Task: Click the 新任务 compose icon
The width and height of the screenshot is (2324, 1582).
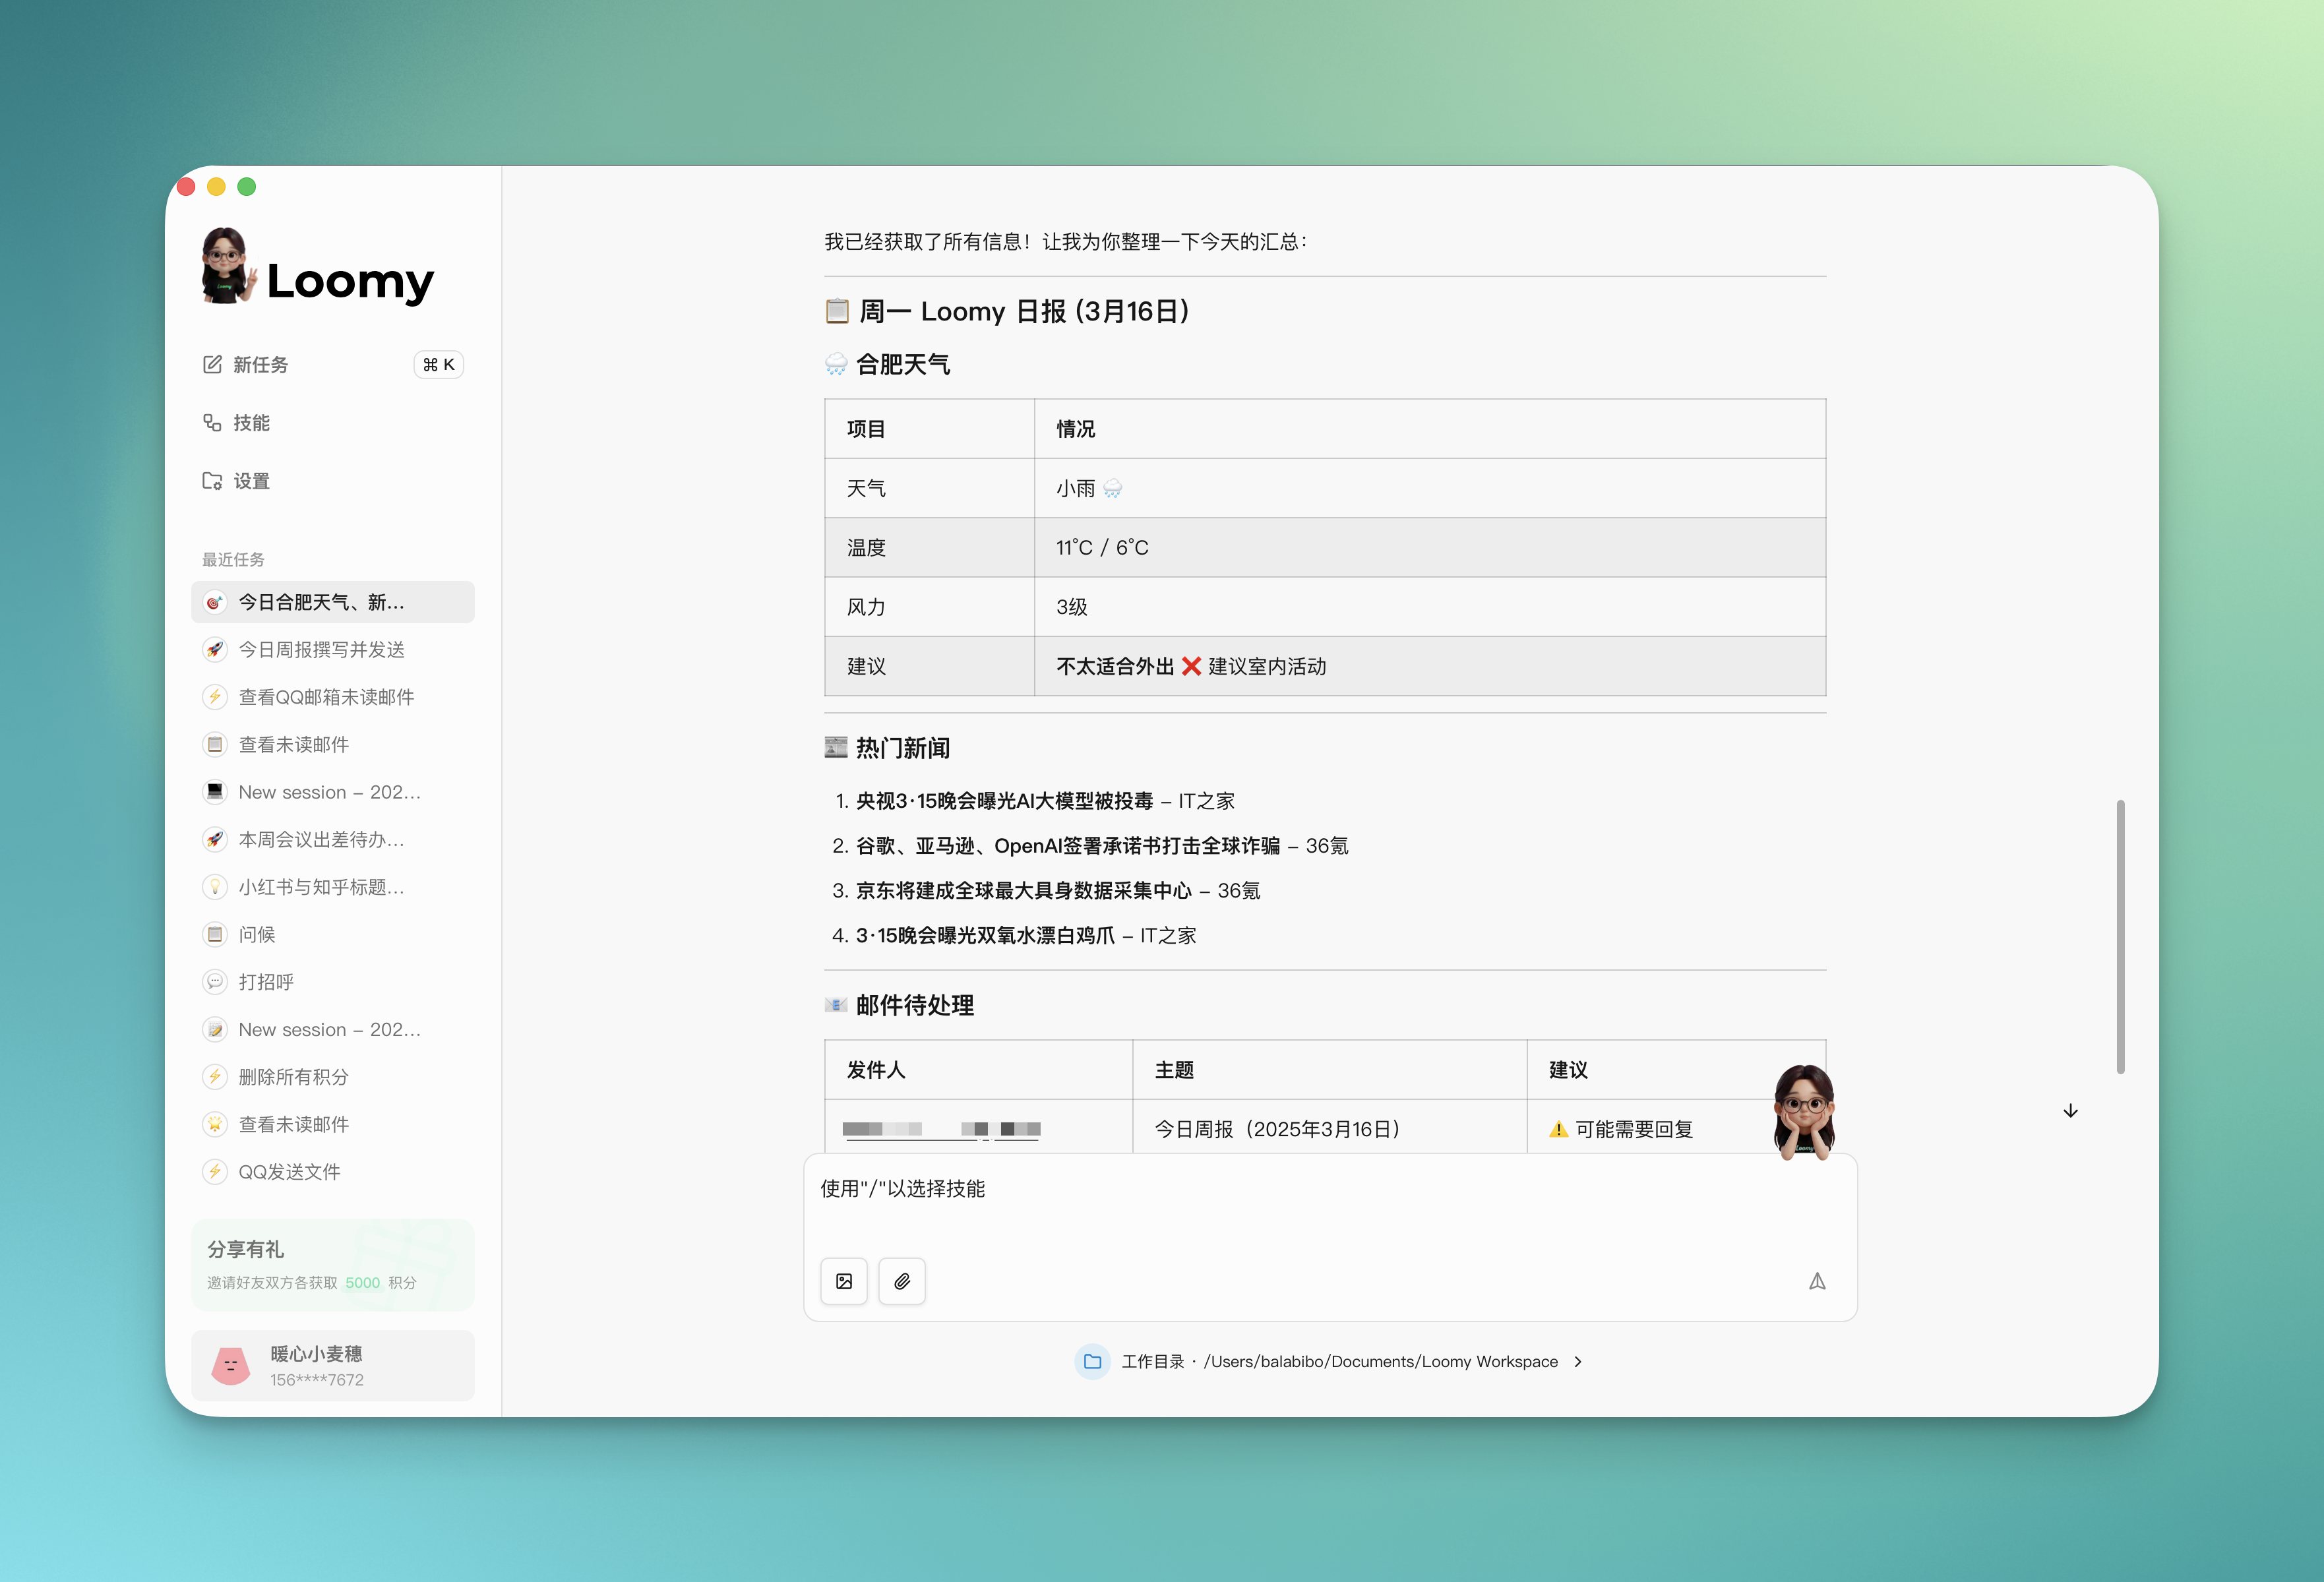Action: coord(213,364)
